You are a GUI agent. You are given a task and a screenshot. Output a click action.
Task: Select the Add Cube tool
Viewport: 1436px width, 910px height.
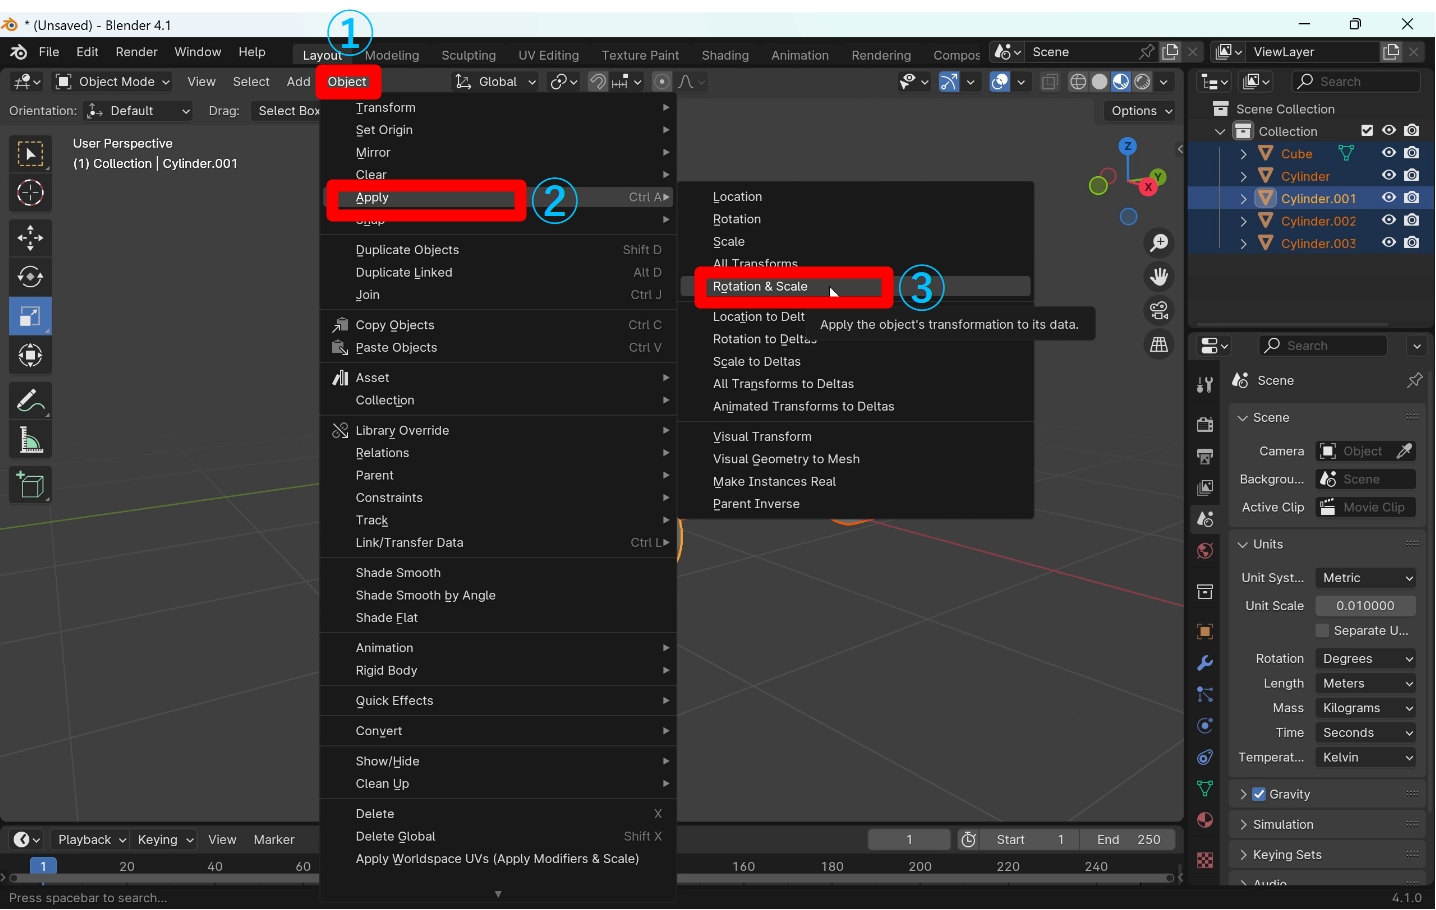(x=30, y=486)
